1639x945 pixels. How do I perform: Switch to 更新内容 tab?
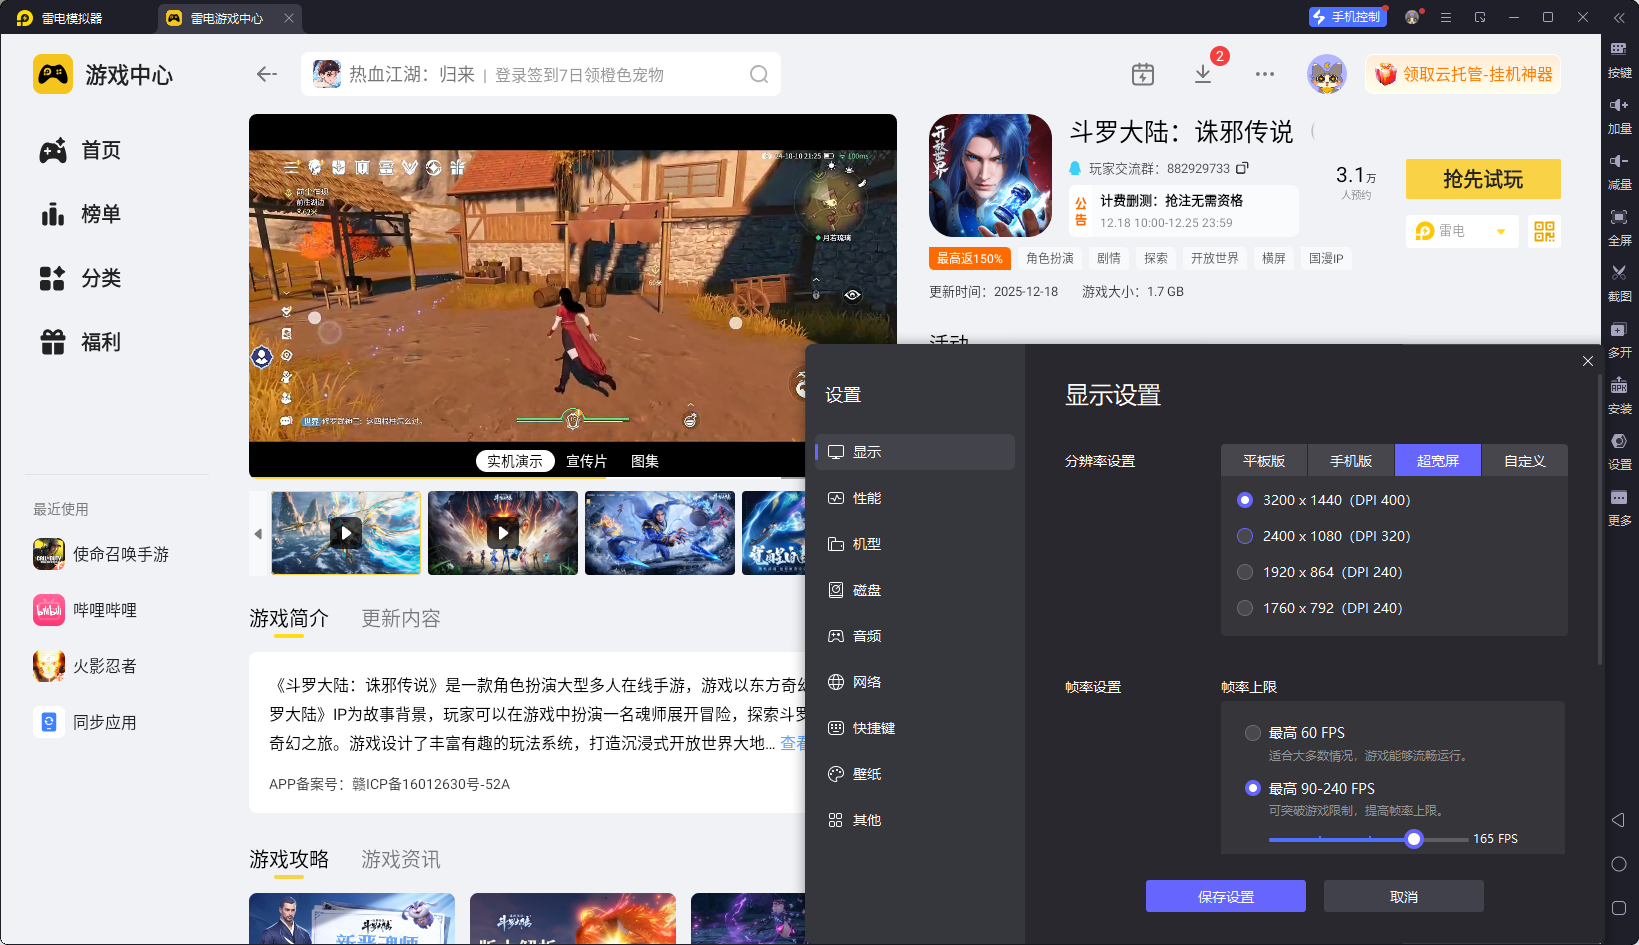coord(401,619)
